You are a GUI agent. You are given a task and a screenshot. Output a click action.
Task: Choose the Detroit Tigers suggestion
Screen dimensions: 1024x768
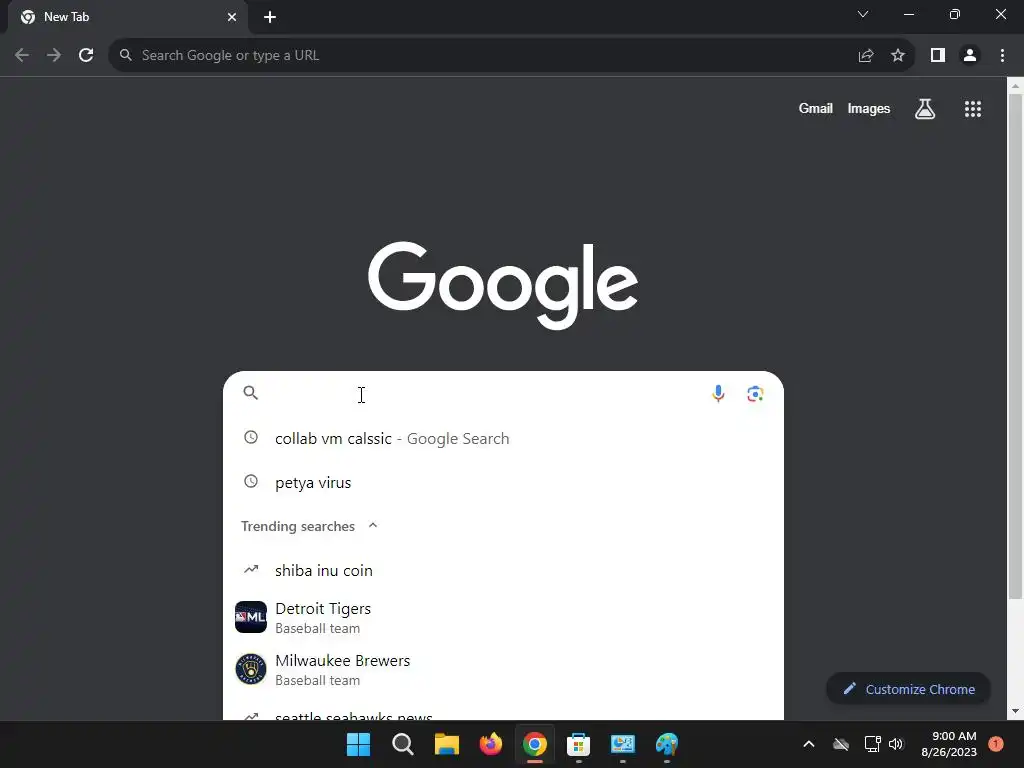tap(503, 618)
